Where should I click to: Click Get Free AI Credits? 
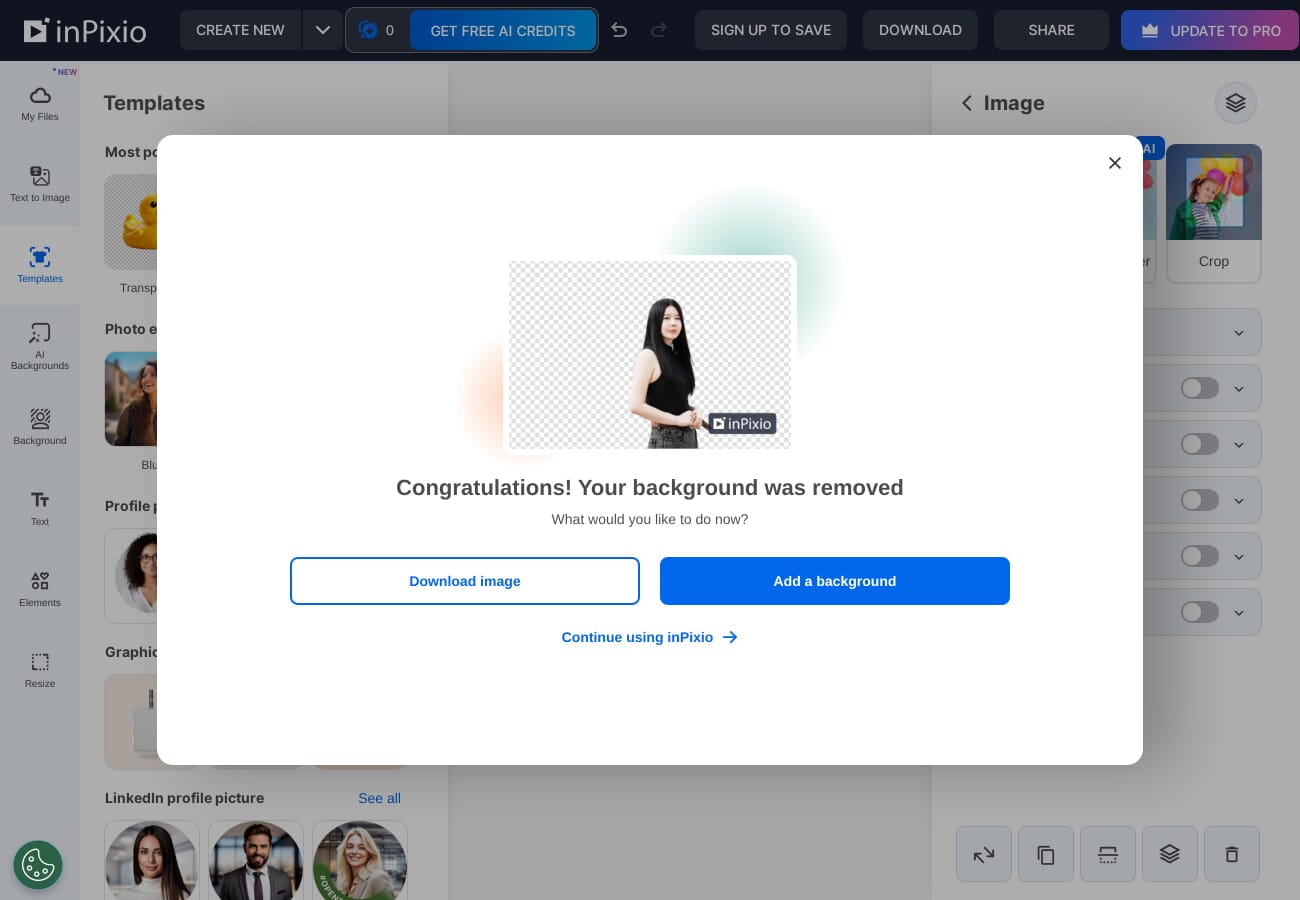[502, 31]
